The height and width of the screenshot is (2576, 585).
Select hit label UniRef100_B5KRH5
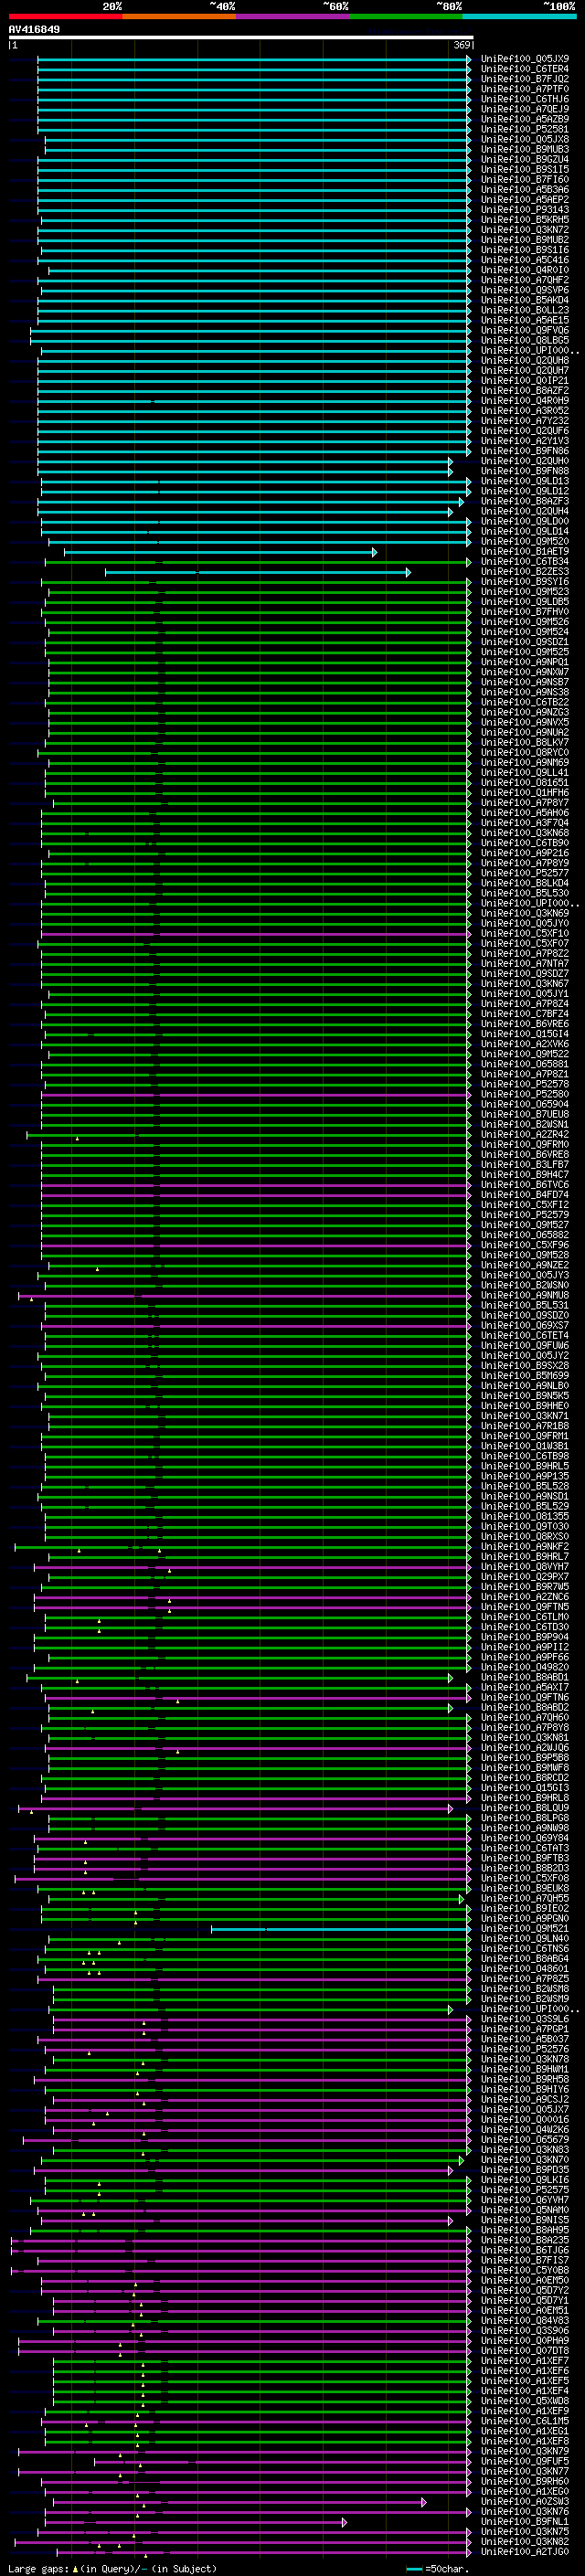[x=525, y=220]
